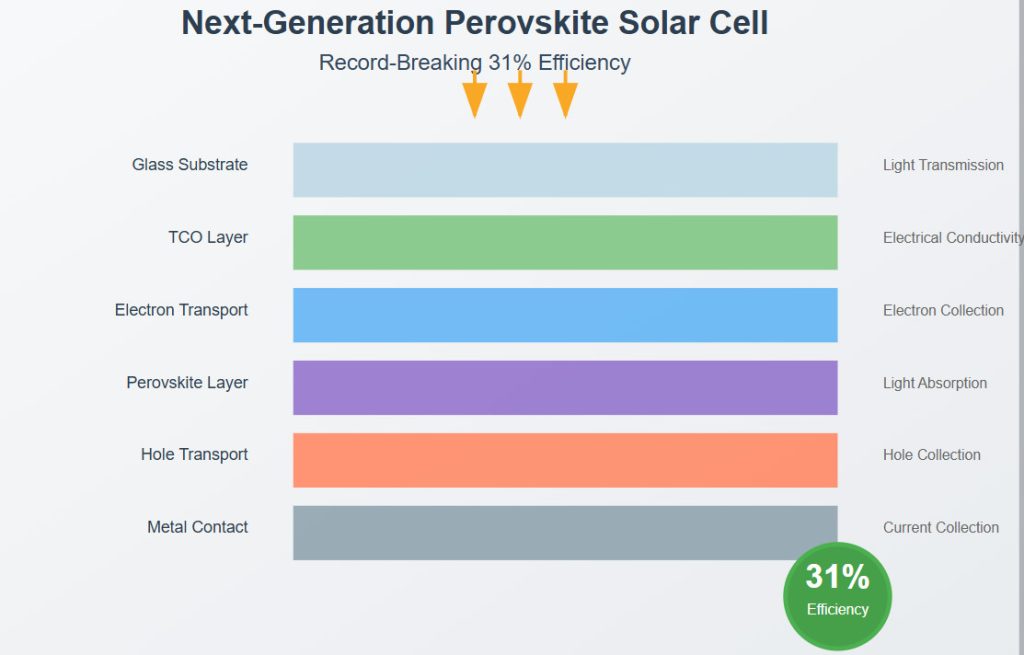Click the Glass Substrate label
The width and height of the screenshot is (1024, 655).
tap(190, 165)
